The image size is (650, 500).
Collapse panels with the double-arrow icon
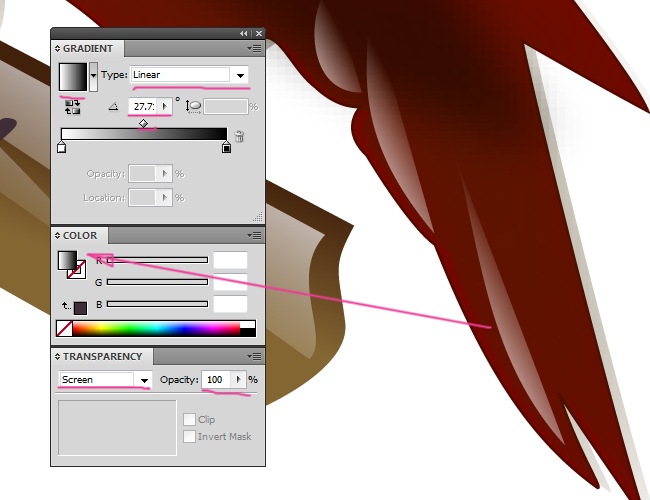pyautogui.click(x=244, y=33)
